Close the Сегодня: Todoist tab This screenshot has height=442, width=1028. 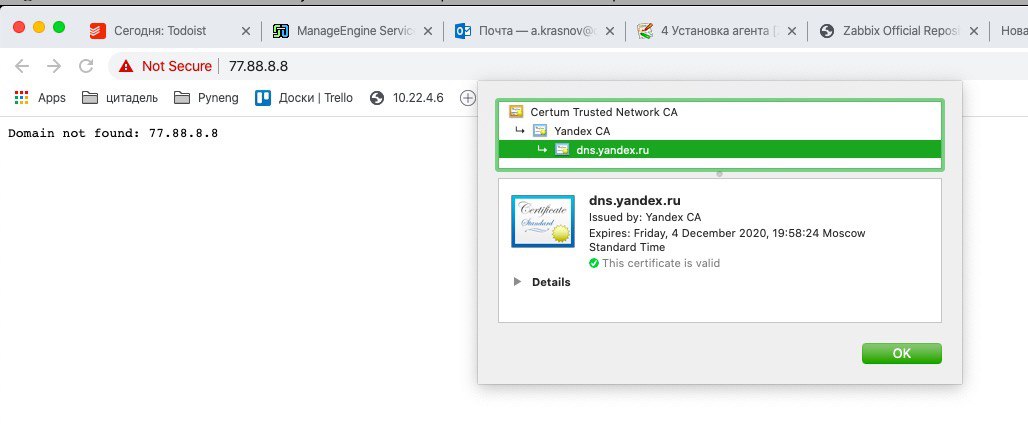(246, 31)
